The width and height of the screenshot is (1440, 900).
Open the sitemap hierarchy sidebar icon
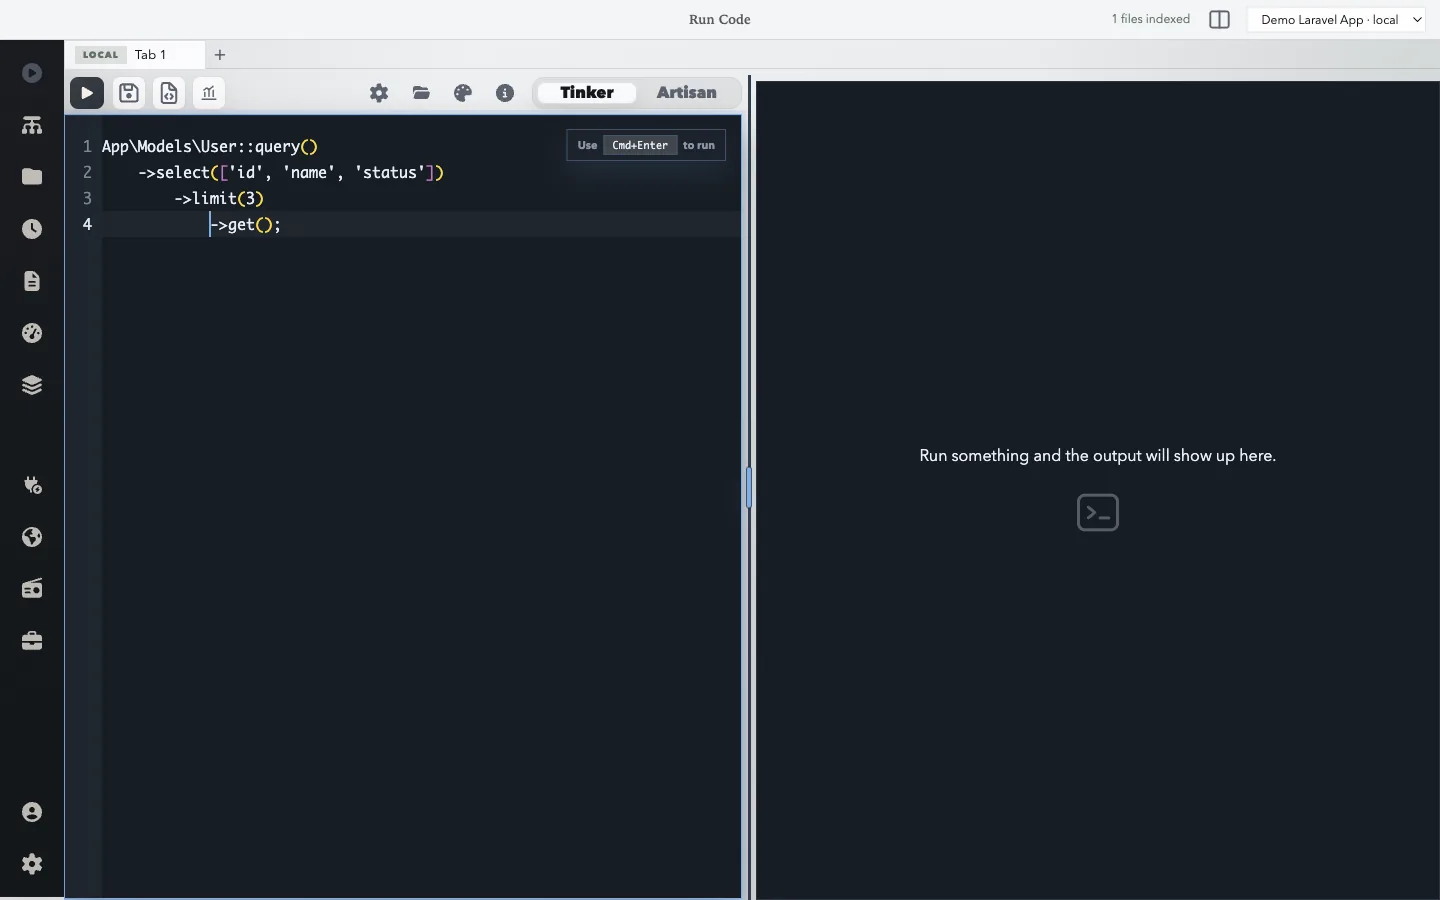point(32,125)
